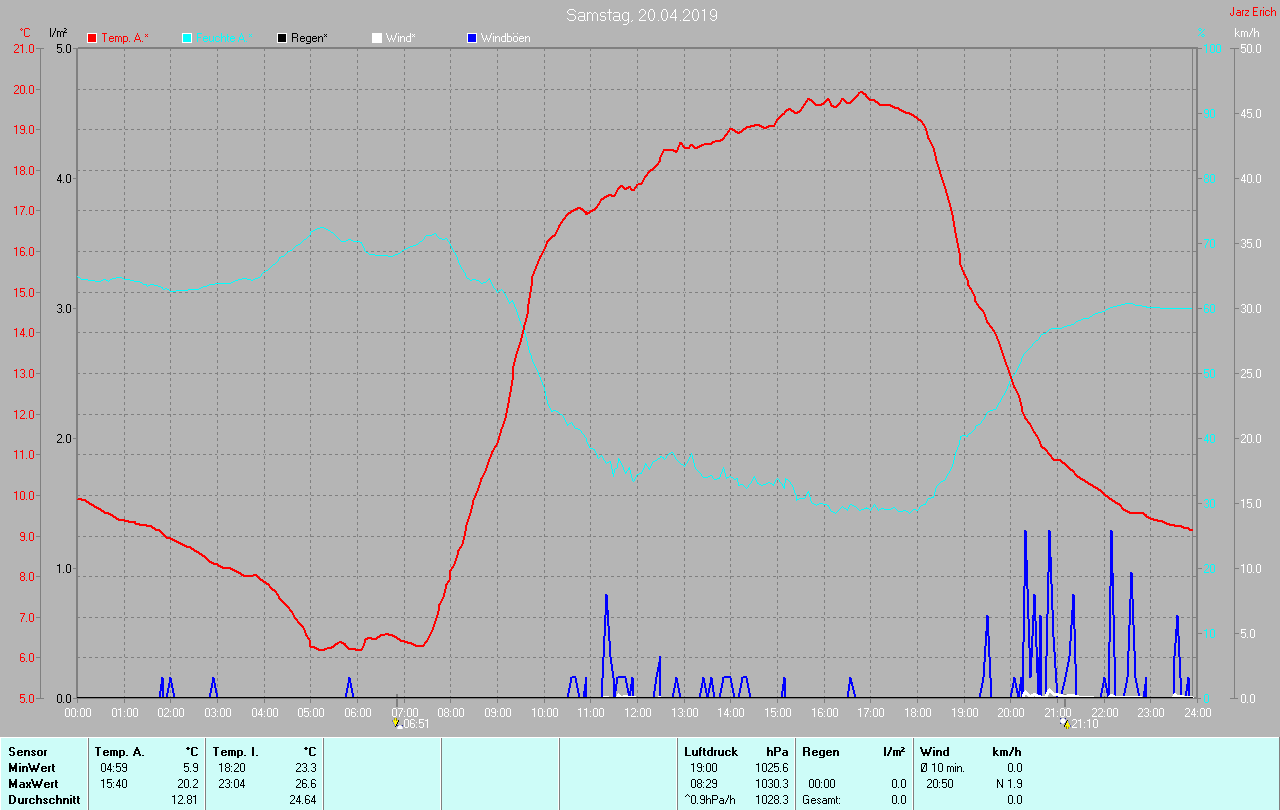Viewport: 1280px width, 810px height.
Task: Click the 'Jarz Erich' author text
Action: tap(1252, 12)
